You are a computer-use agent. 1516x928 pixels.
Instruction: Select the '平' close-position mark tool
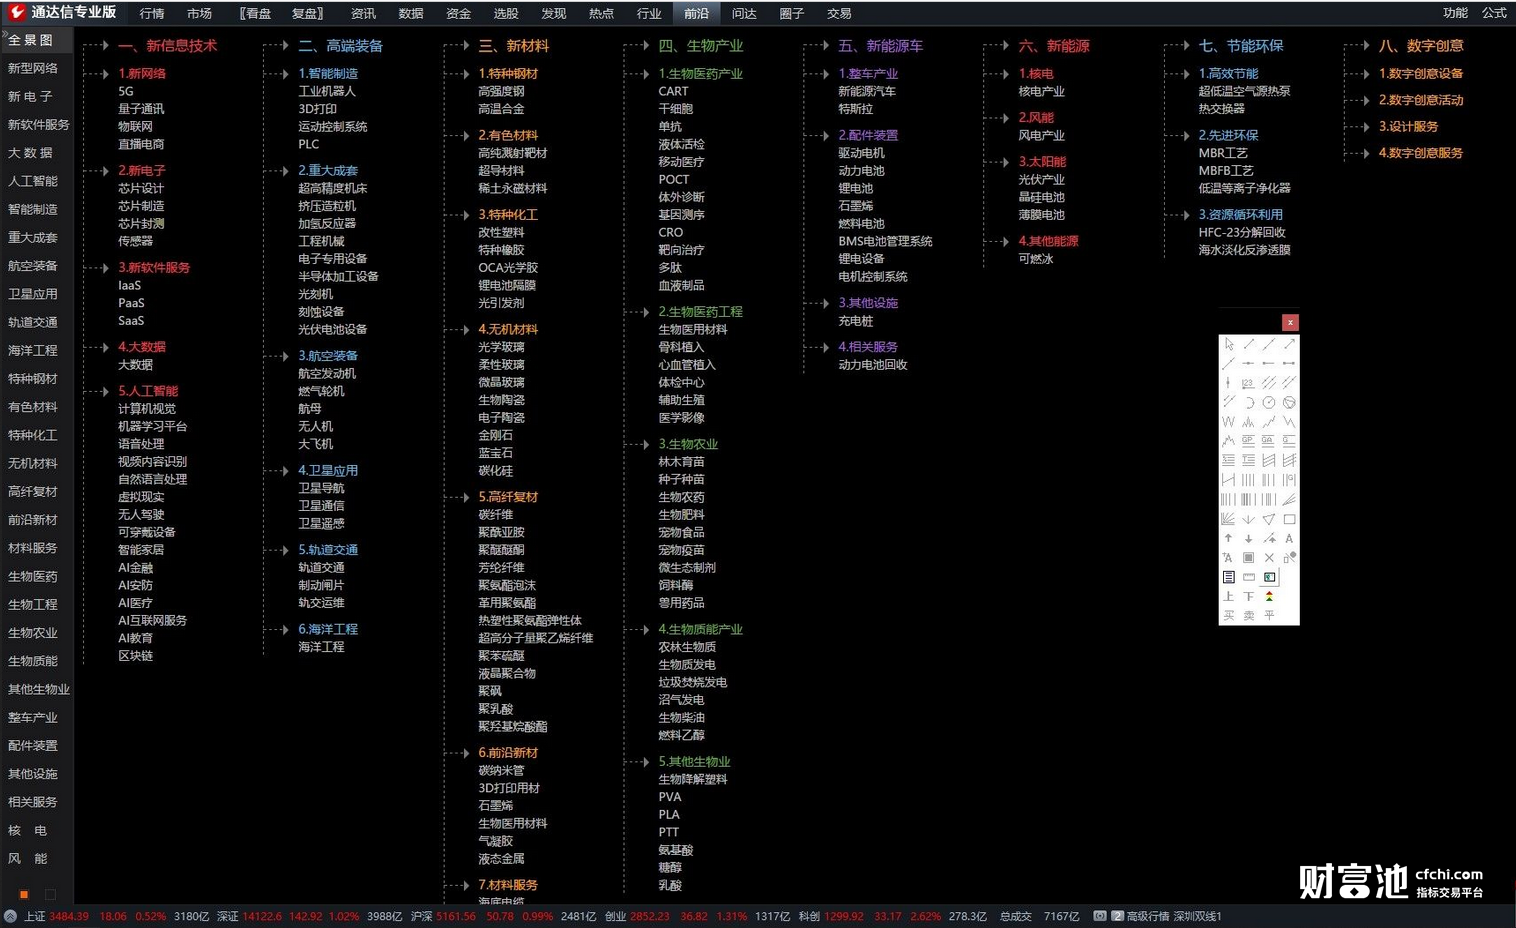tap(1269, 616)
